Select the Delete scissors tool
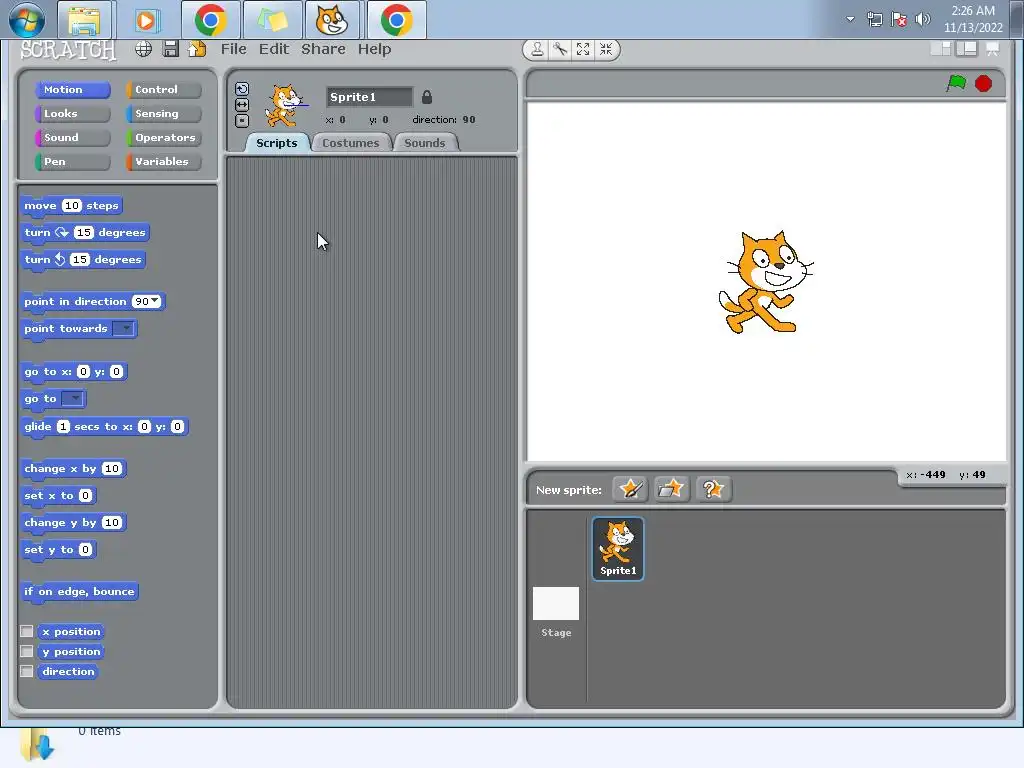 click(560, 50)
